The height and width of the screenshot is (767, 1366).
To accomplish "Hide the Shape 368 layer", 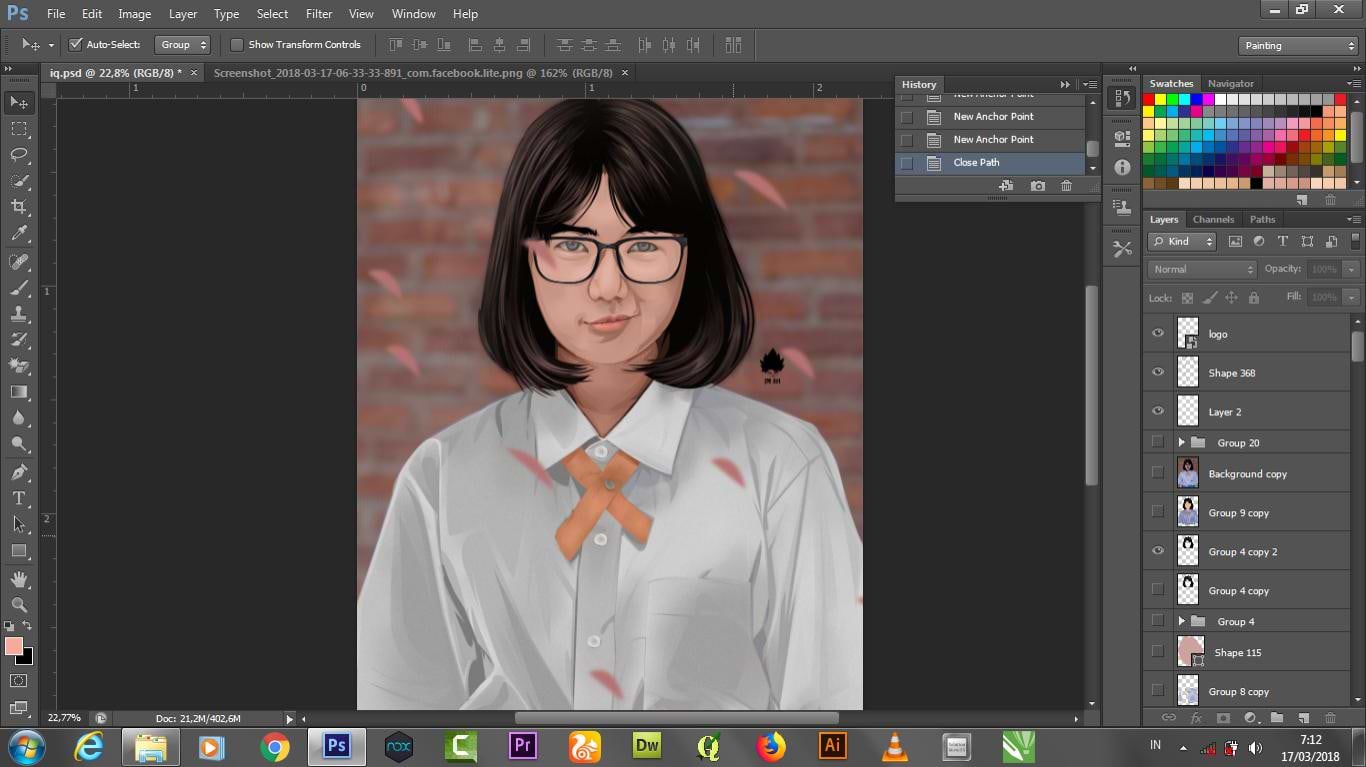I will pyautogui.click(x=1158, y=372).
